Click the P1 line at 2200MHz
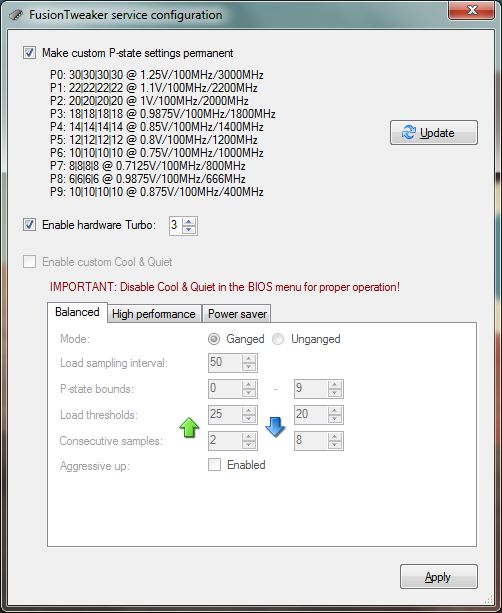Image resolution: width=502 pixels, height=613 pixels. (x=154, y=88)
